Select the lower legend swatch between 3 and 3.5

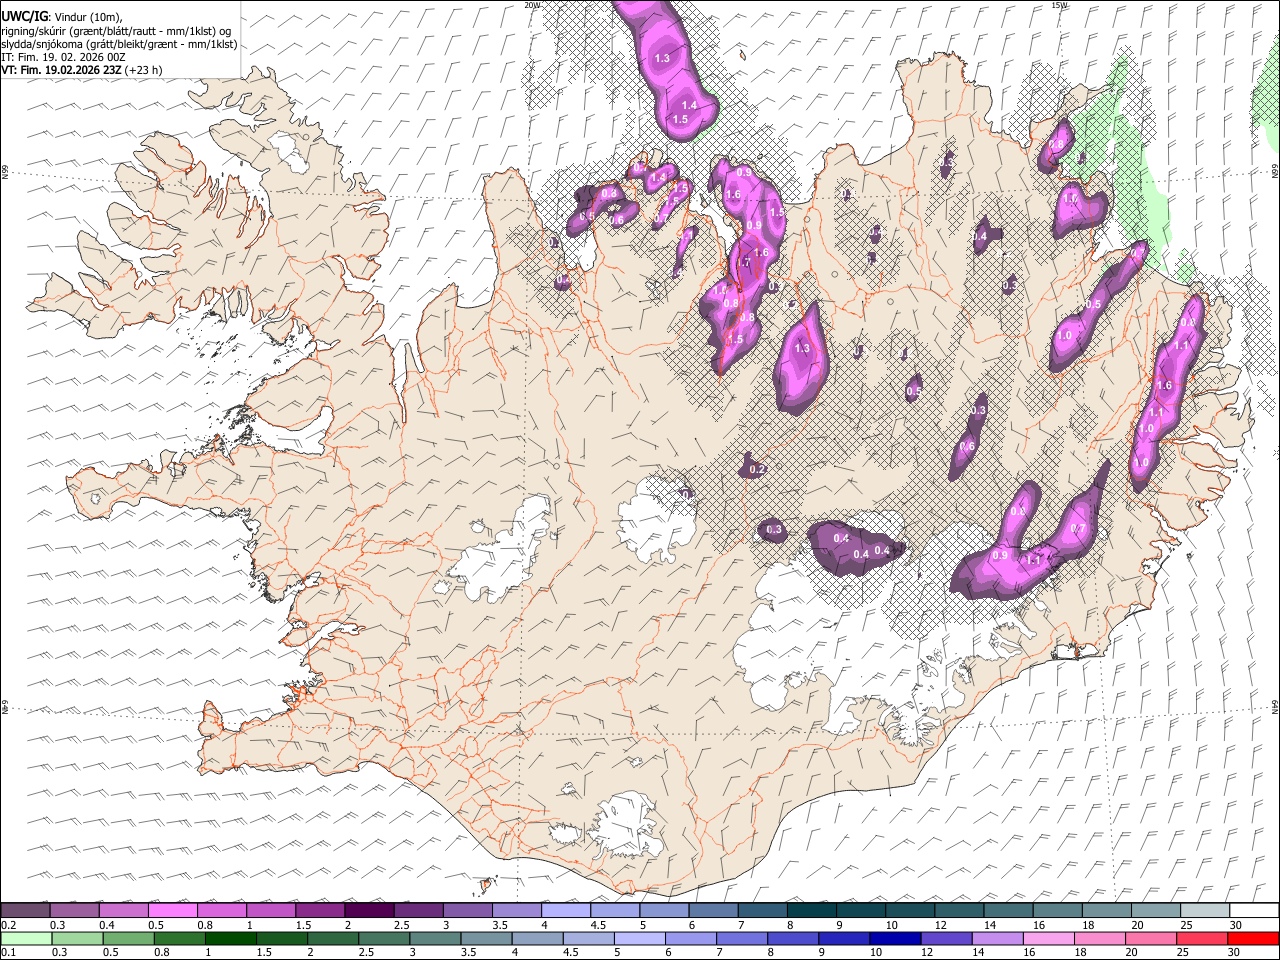click(436, 938)
